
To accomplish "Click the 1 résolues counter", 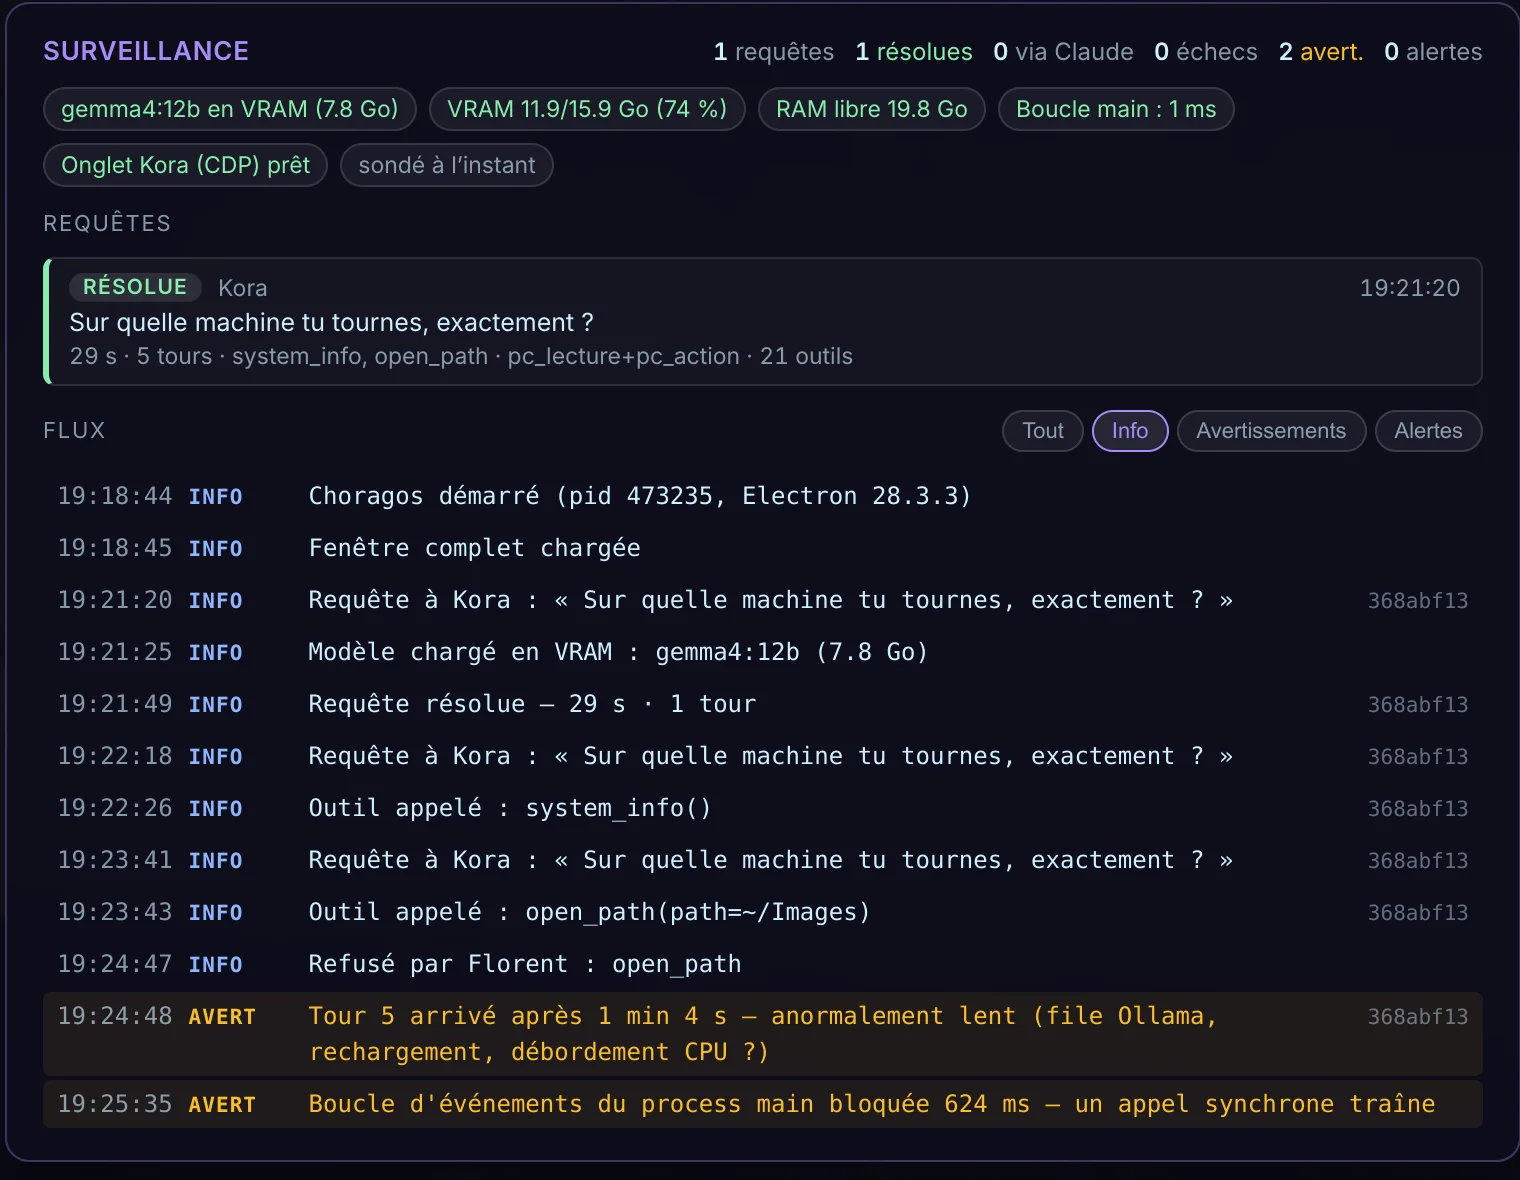I will click(914, 52).
